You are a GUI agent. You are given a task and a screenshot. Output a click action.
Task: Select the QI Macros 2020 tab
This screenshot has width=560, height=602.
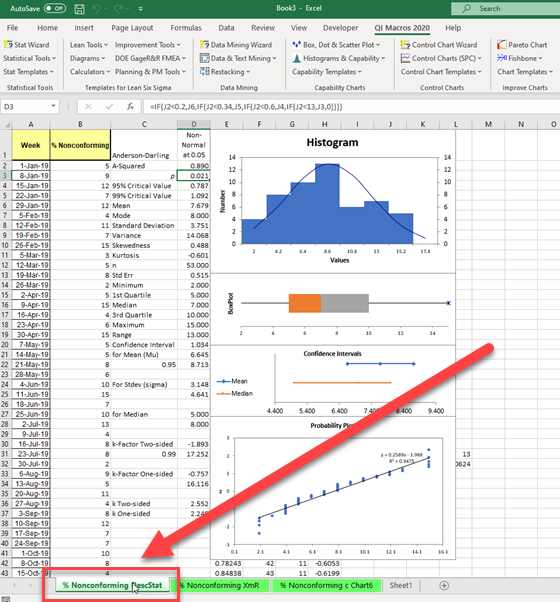tap(402, 28)
